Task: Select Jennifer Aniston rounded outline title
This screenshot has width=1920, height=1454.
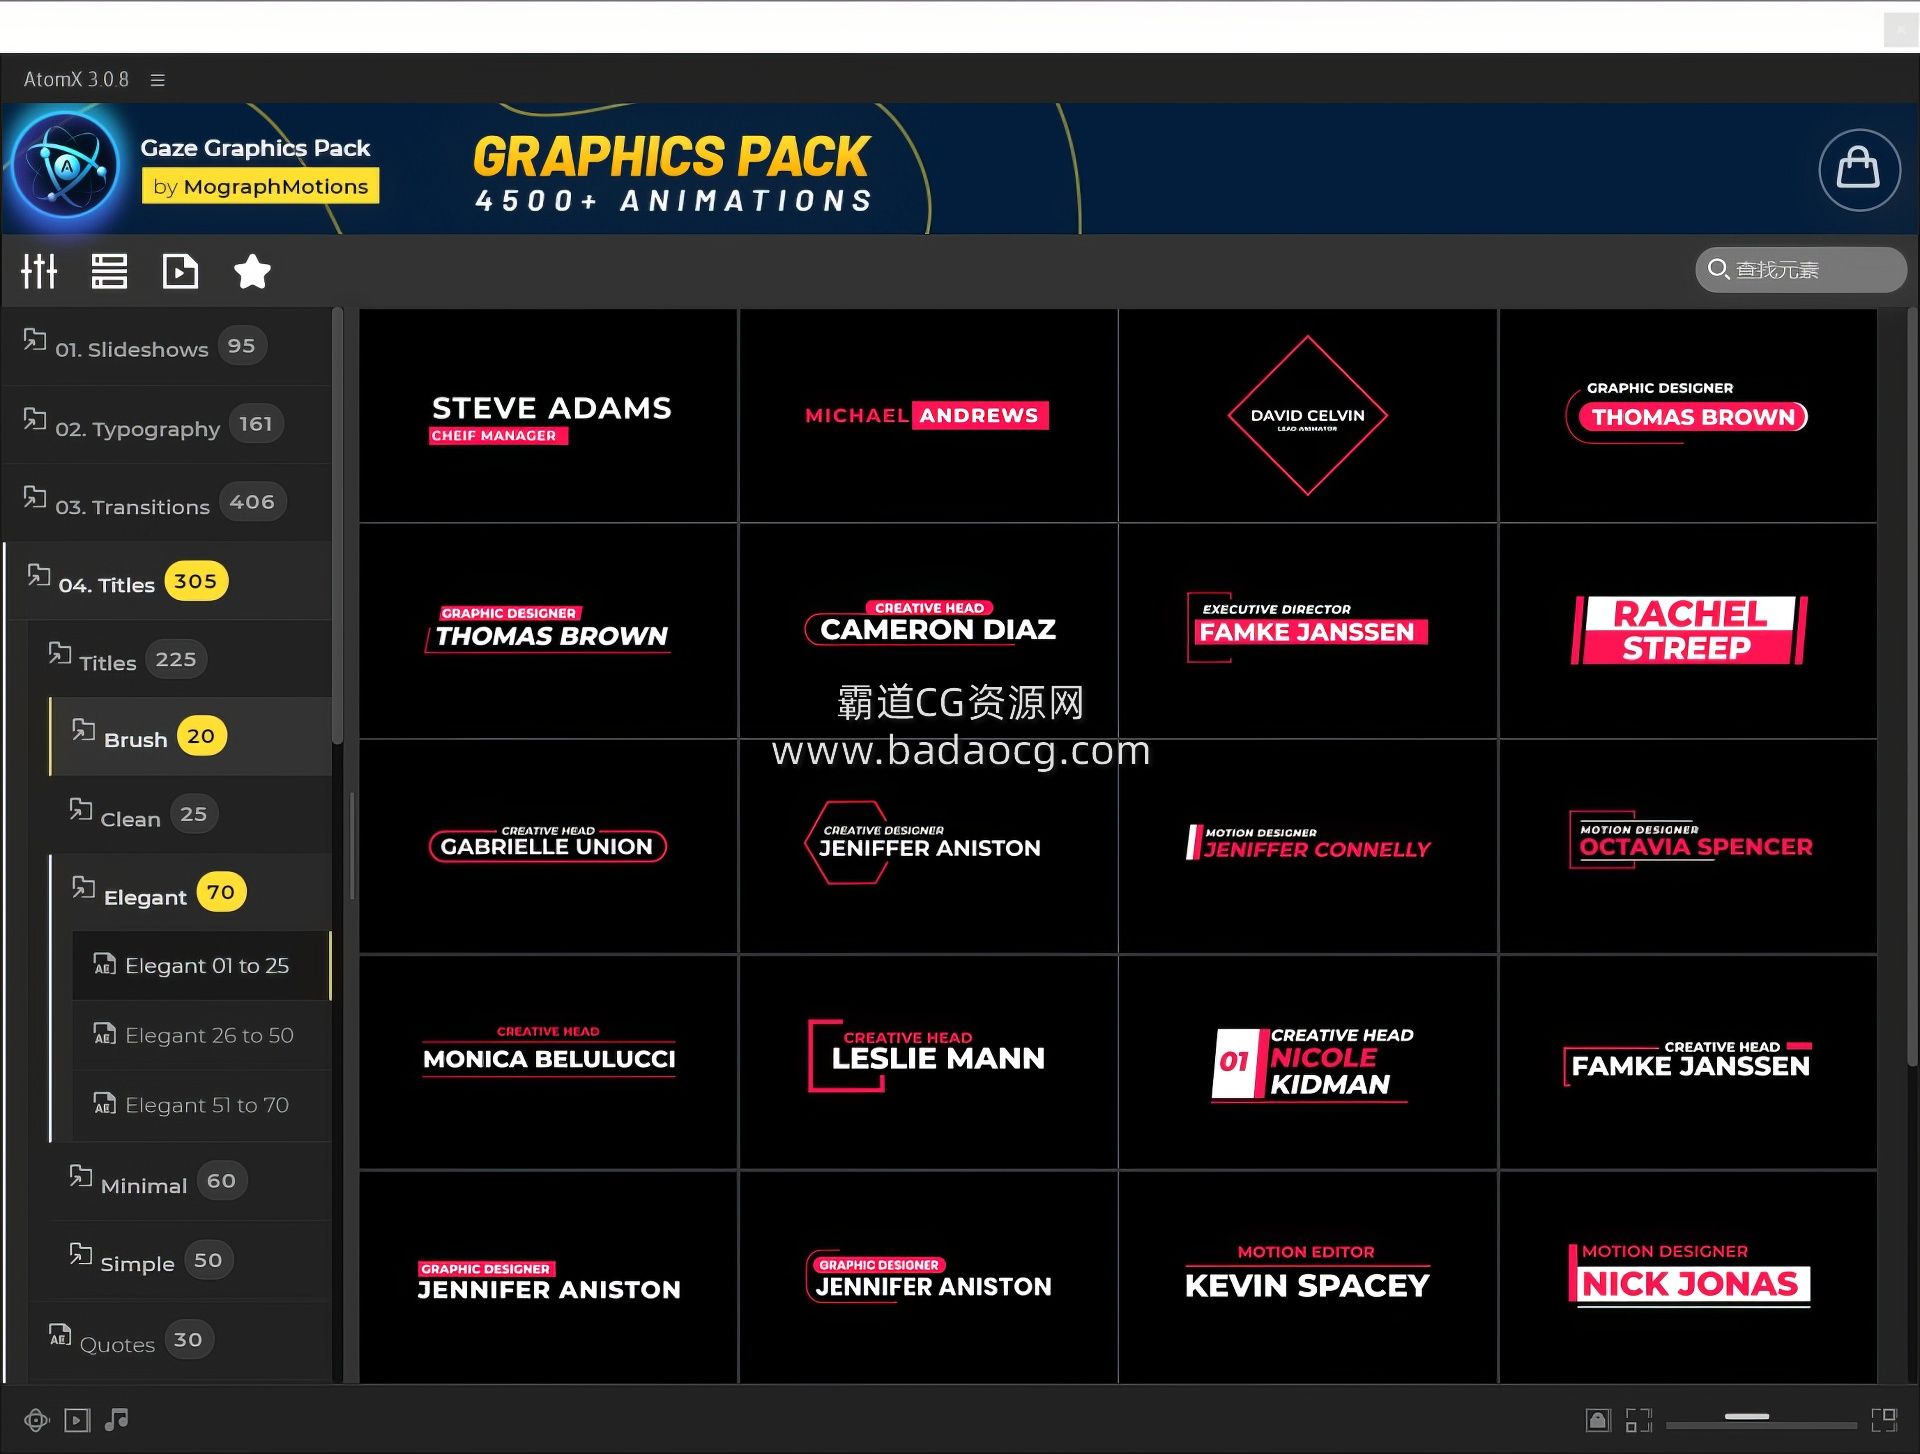Action: click(928, 1278)
